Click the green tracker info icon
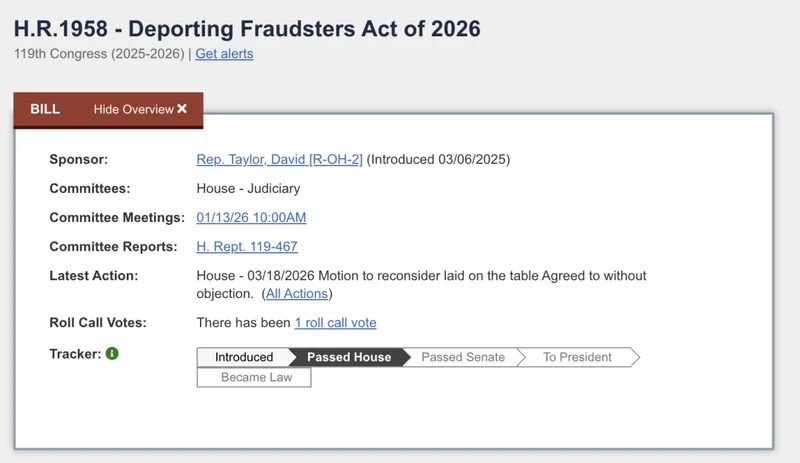800x463 pixels. (x=112, y=354)
